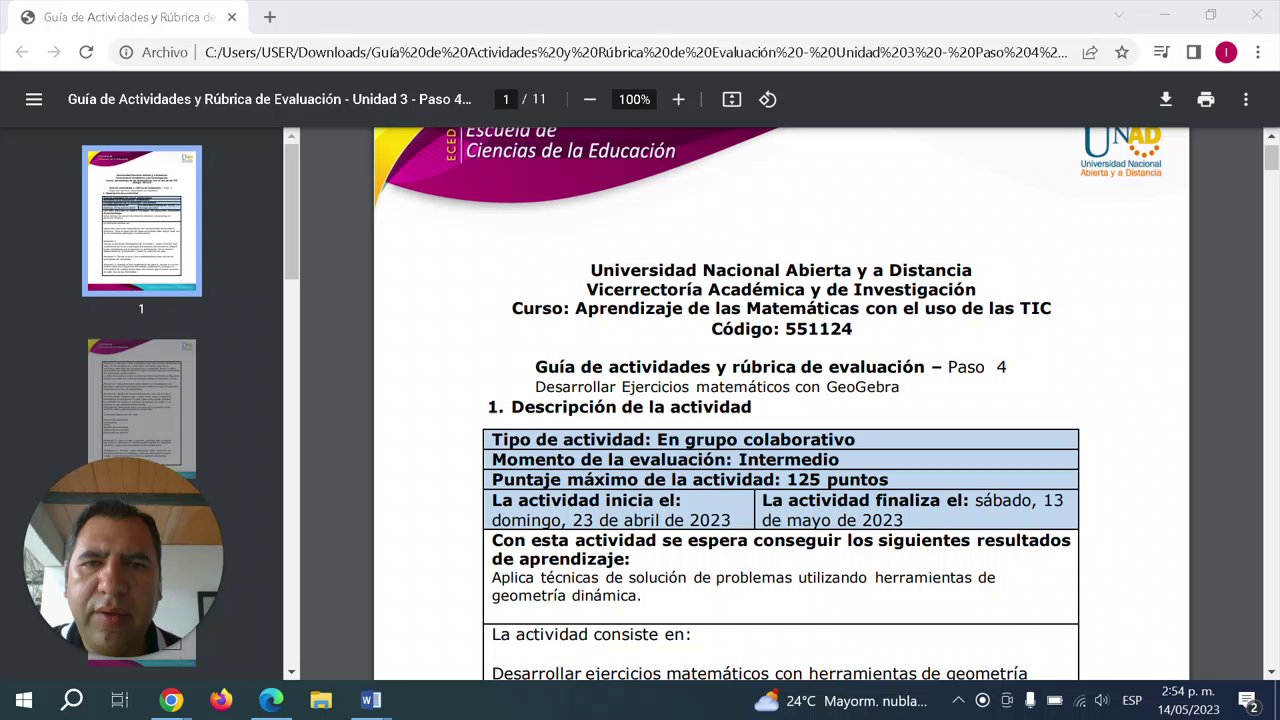Reload the current page

pos(86,52)
